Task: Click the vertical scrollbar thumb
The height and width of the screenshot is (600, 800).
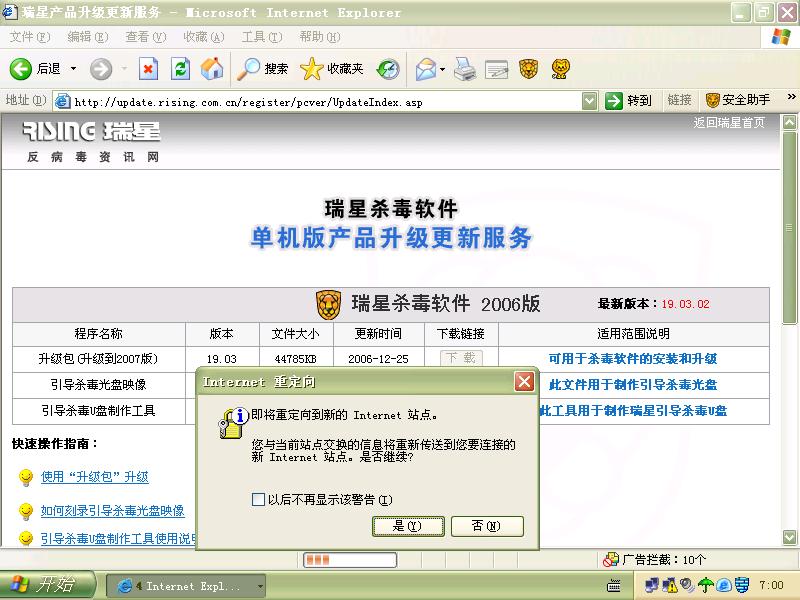Action: coord(789,228)
